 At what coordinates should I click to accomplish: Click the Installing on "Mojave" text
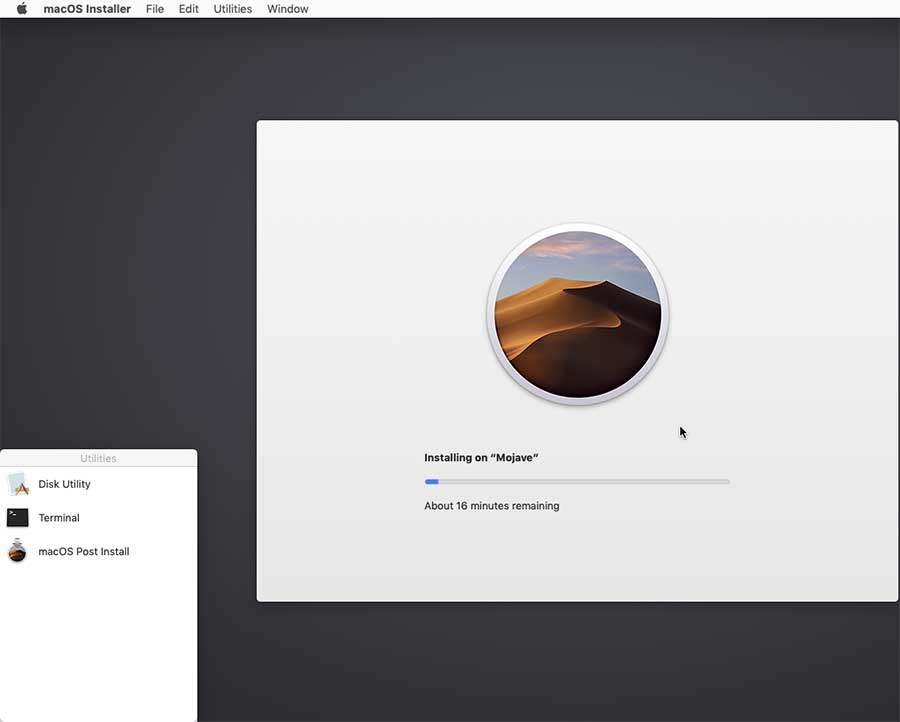point(481,457)
